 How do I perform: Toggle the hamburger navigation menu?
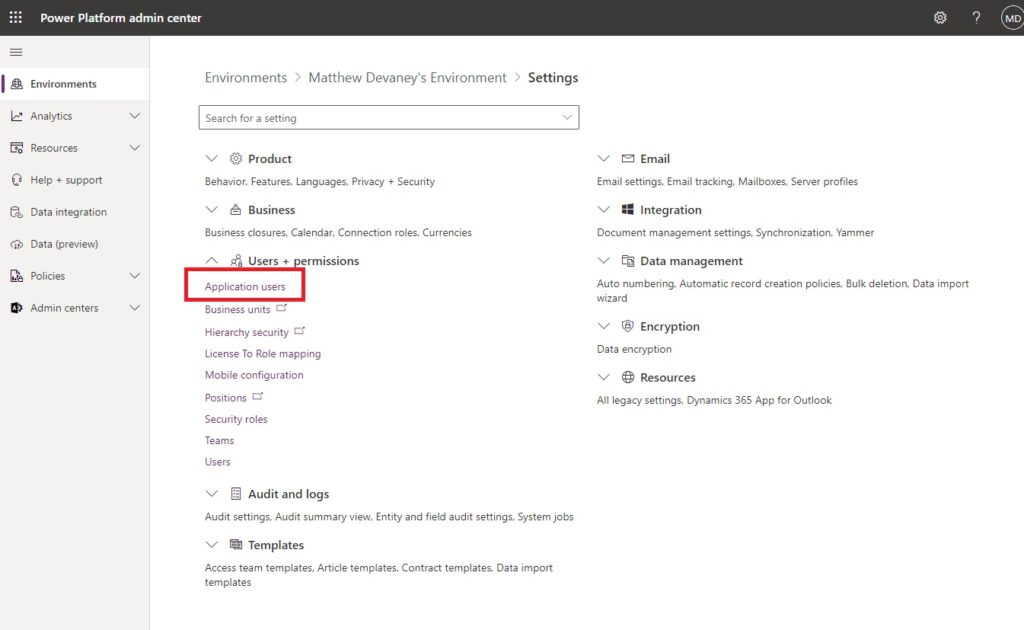click(x=16, y=52)
